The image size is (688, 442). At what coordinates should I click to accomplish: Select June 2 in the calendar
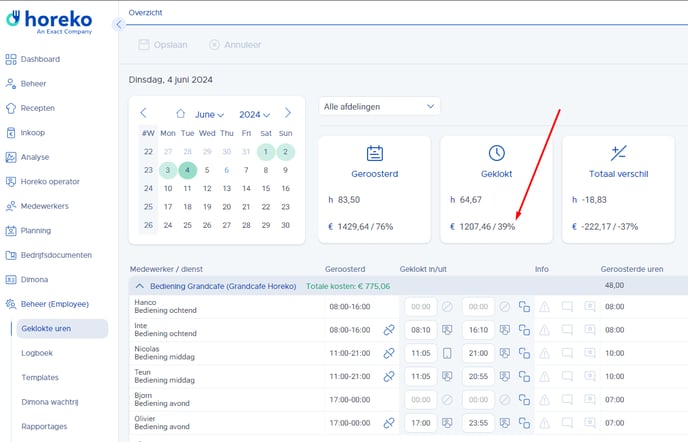point(286,152)
